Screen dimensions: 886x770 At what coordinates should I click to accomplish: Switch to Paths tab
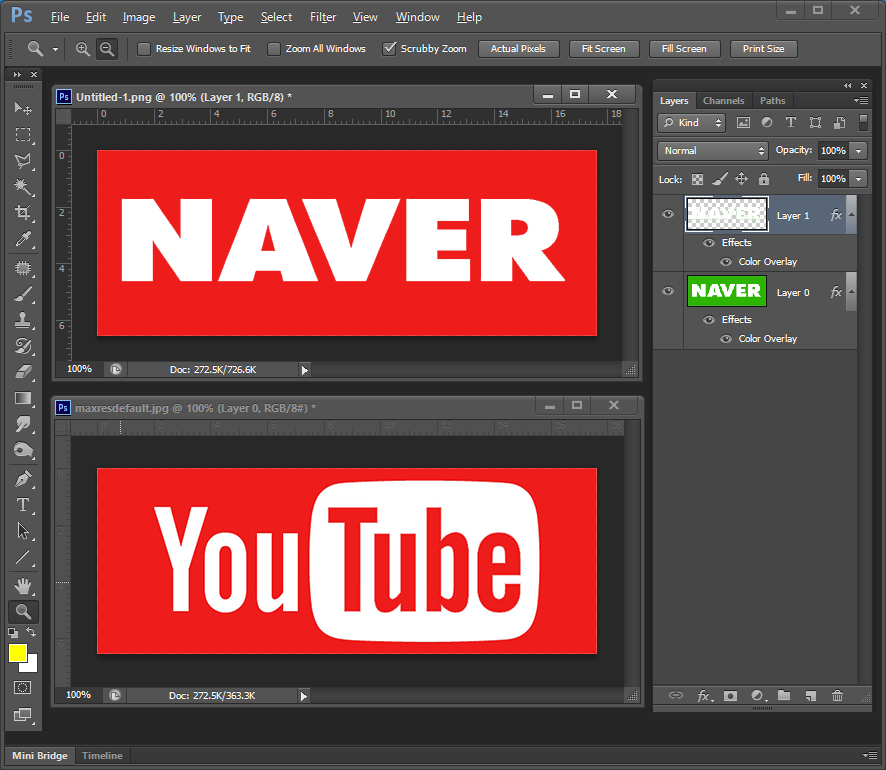pyautogui.click(x=772, y=101)
